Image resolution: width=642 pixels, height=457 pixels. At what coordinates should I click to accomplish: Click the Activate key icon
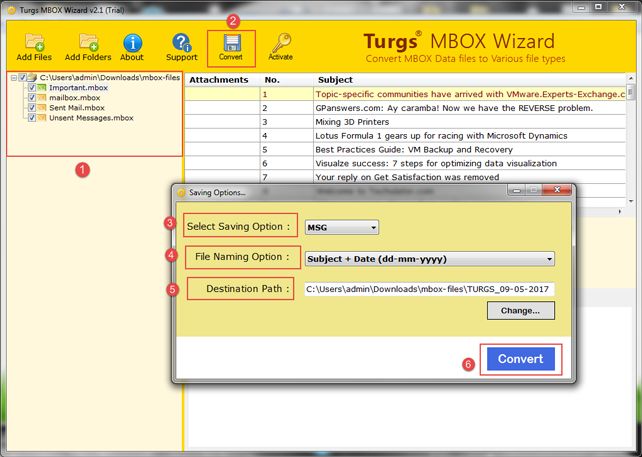click(281, 43)
